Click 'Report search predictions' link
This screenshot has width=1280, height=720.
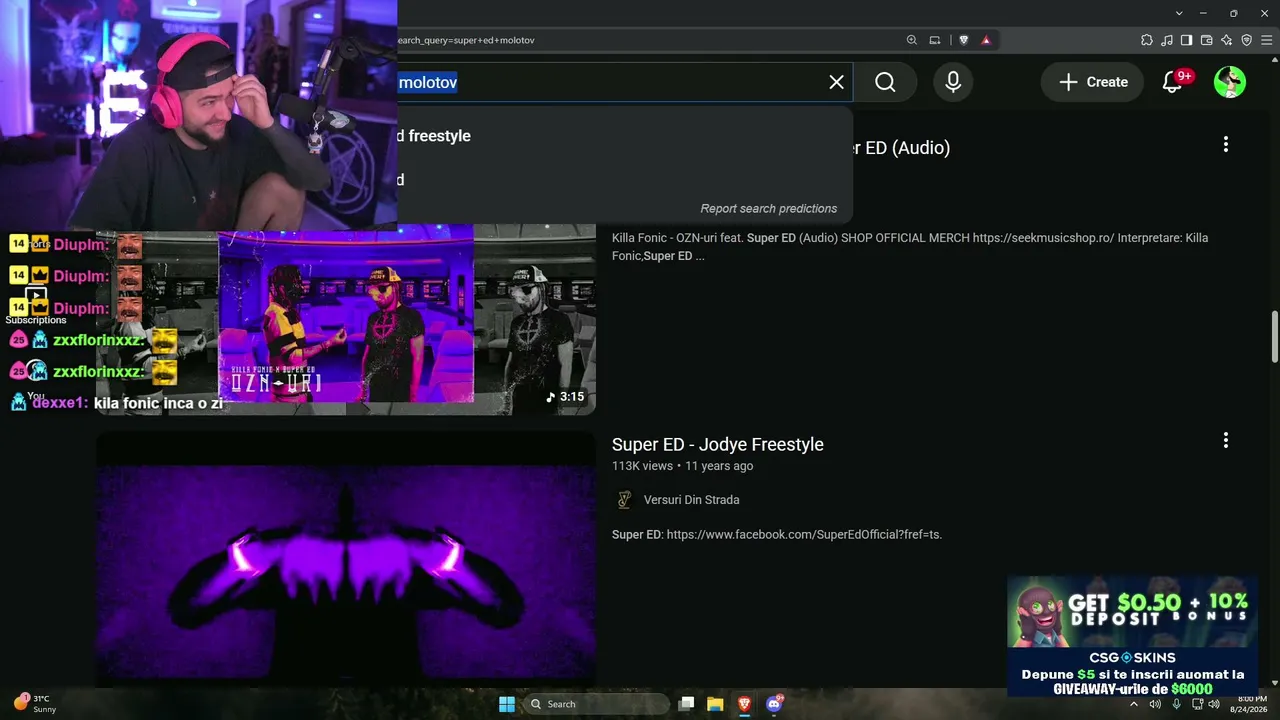(x=769, y=208)
